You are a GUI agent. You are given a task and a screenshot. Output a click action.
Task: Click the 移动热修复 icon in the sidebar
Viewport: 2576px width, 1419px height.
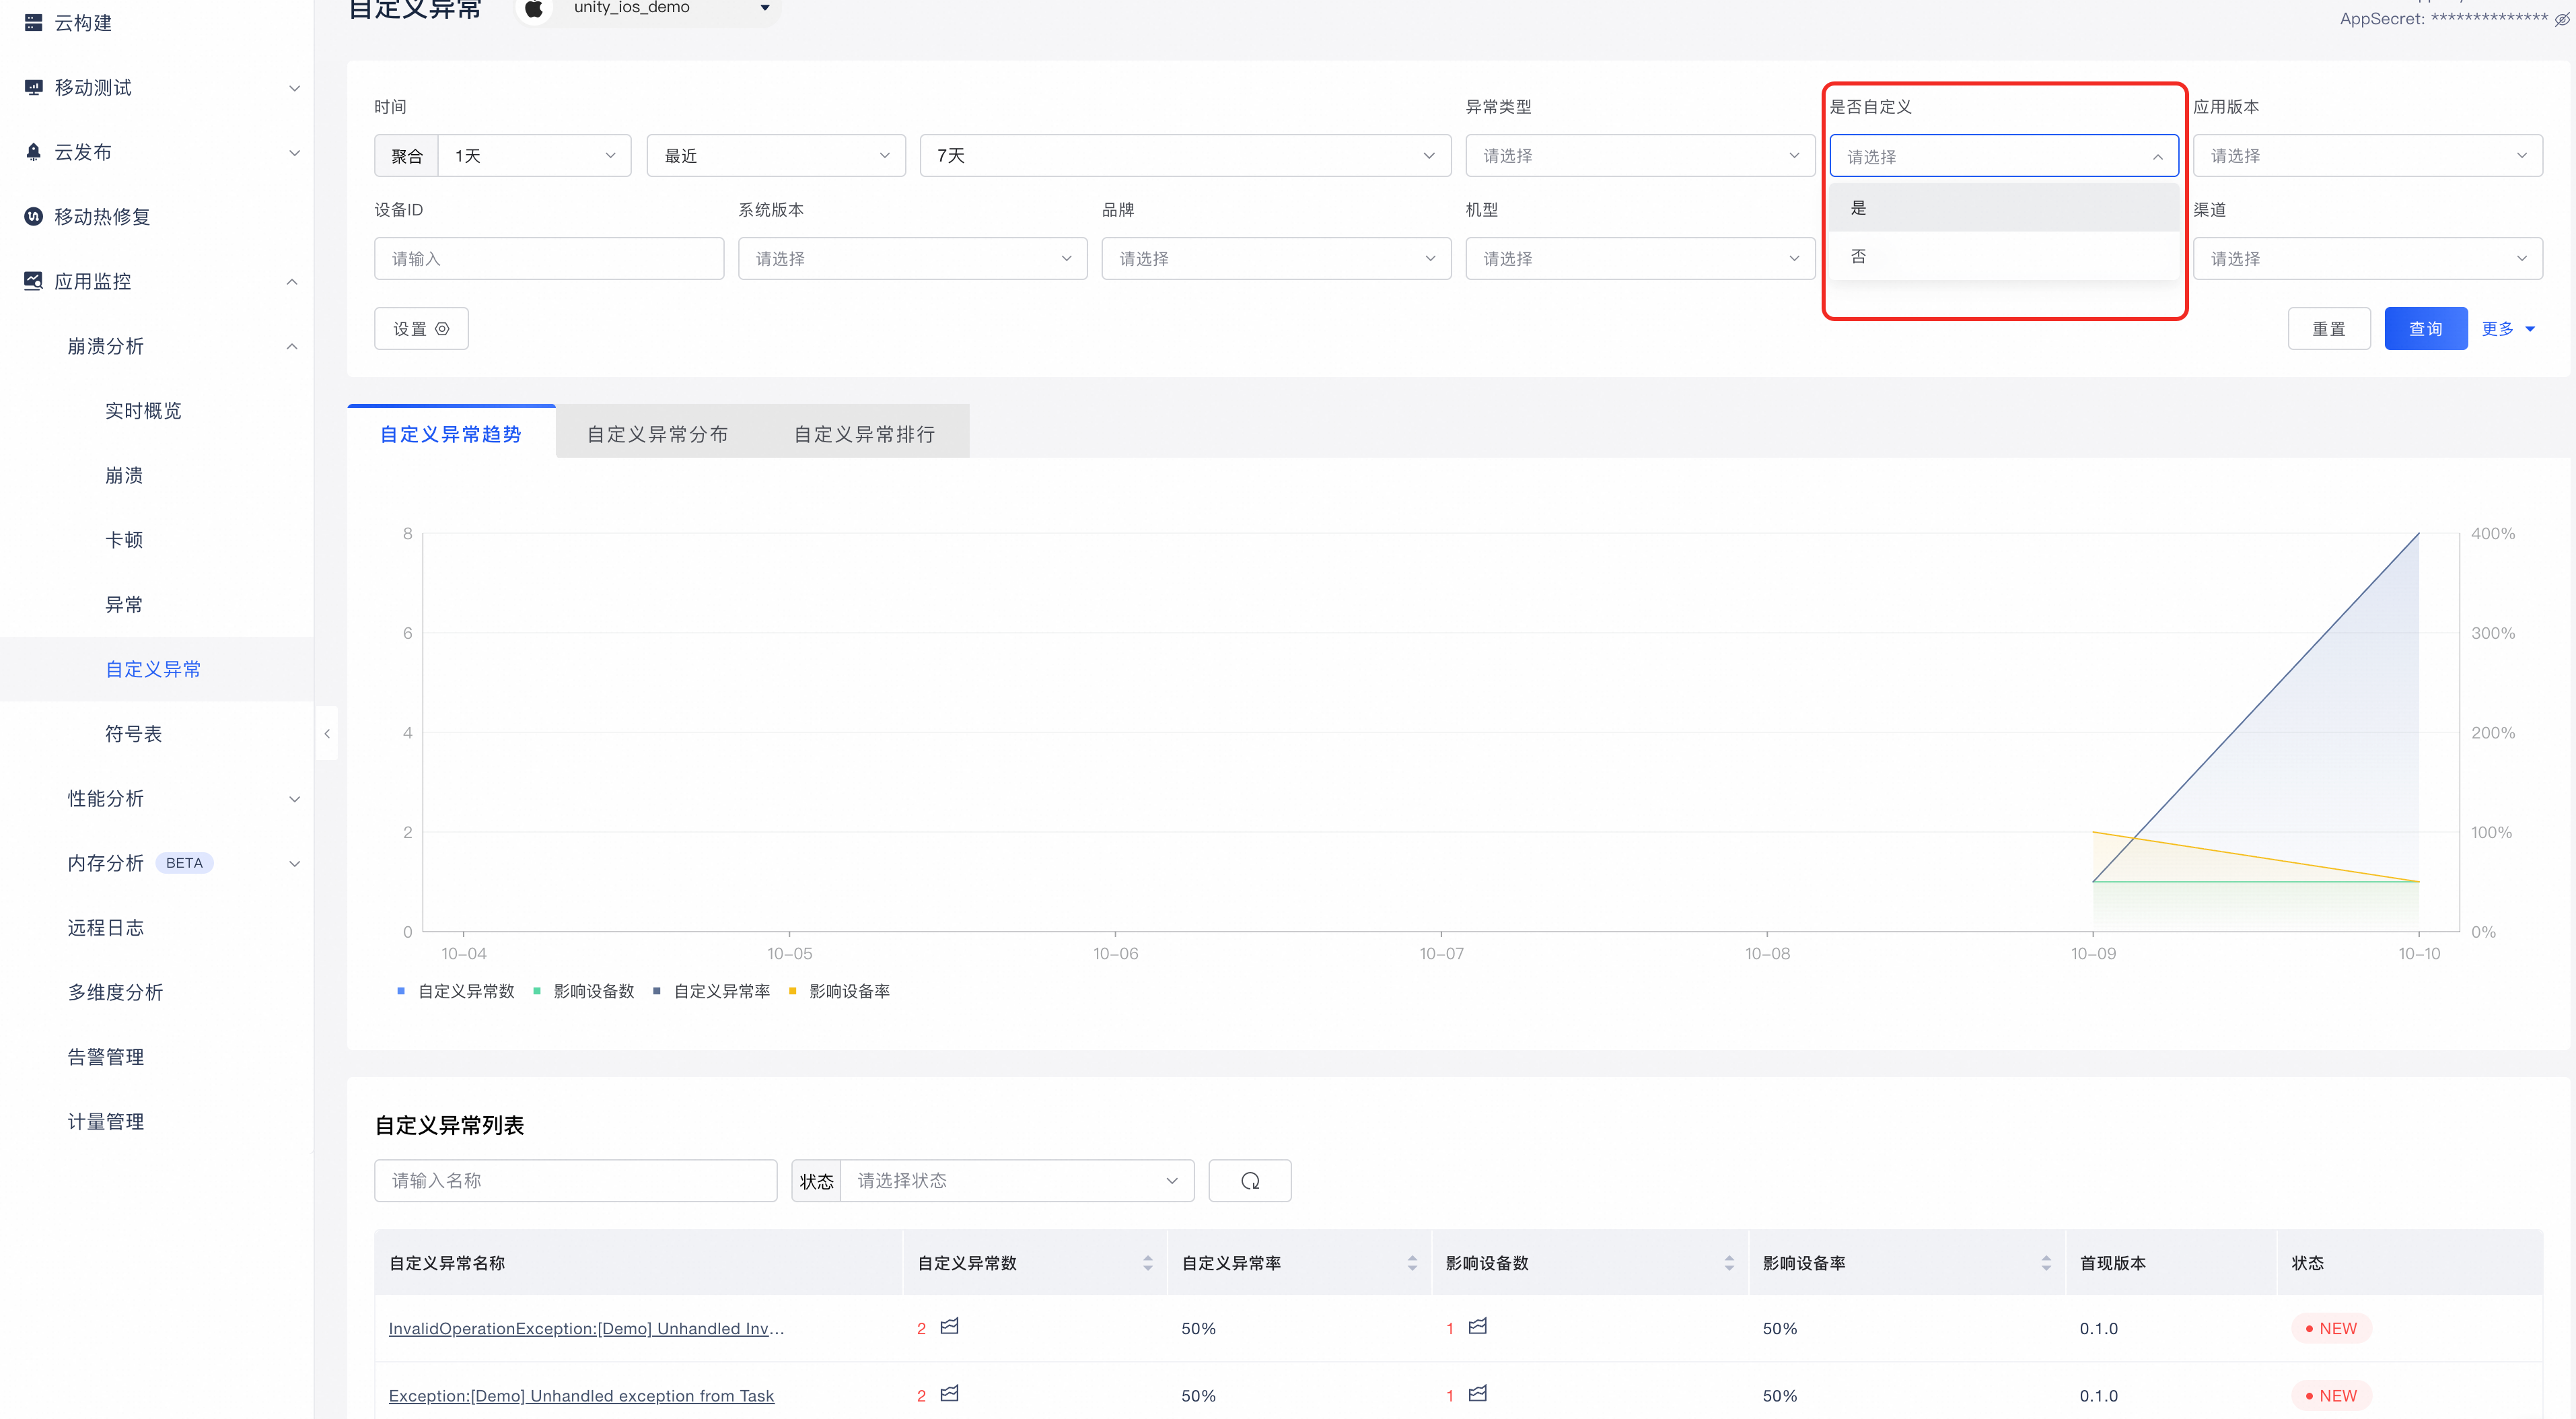coord(34,216)
